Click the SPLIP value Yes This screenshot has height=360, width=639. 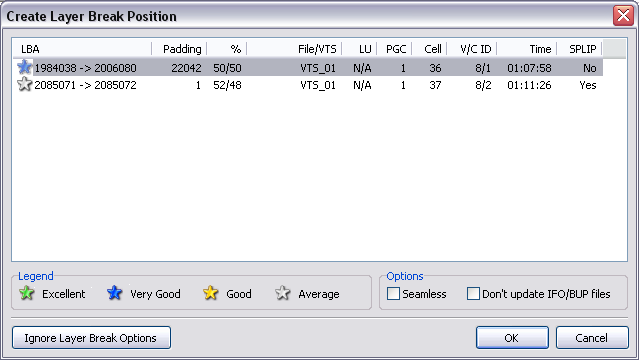[x=588, y=85]
